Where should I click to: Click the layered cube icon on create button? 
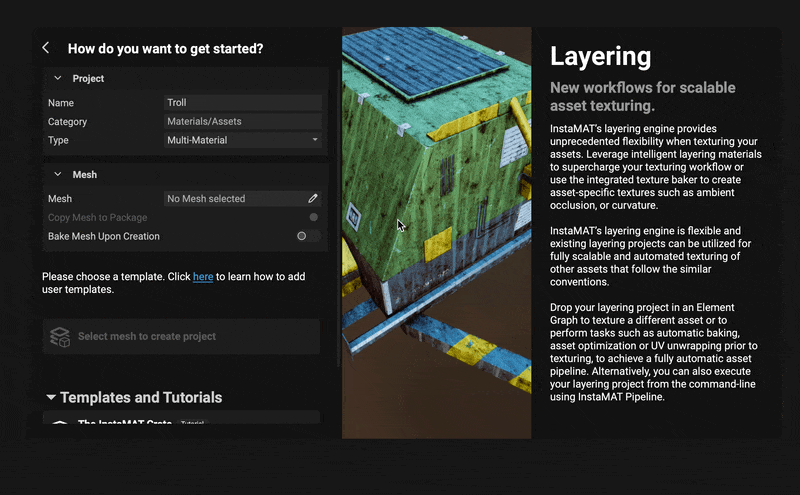pos(60,337)
